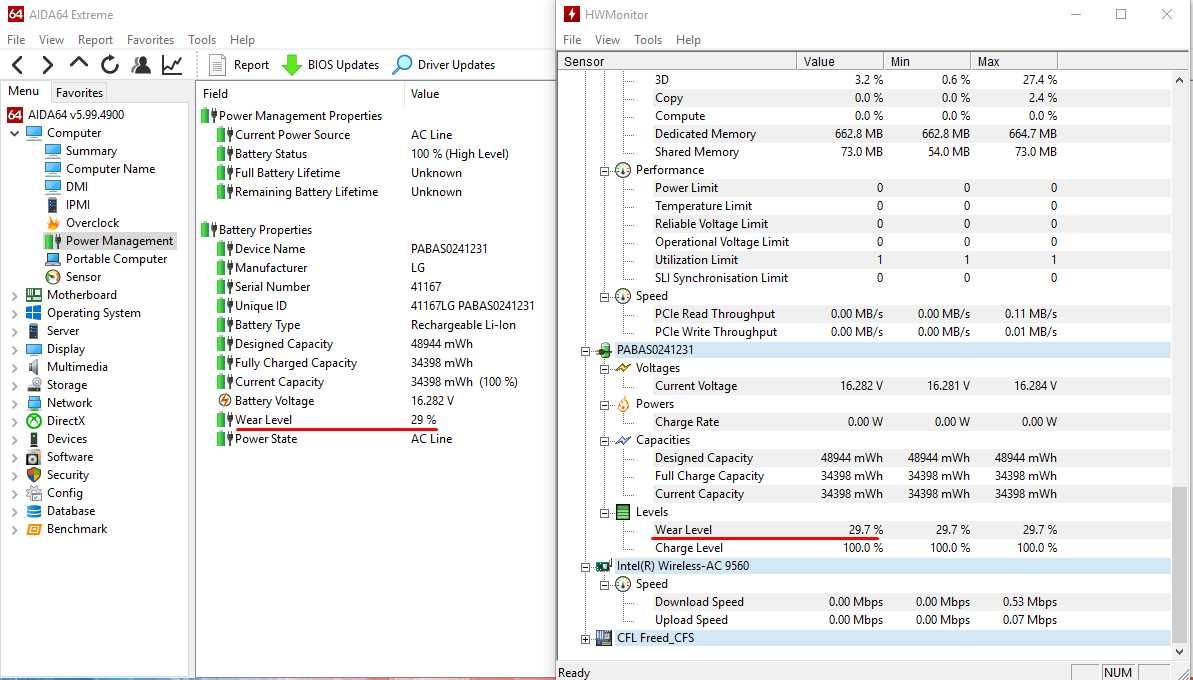
Task: Collapse the Levels group in HWMonitor
Action: 605,513
